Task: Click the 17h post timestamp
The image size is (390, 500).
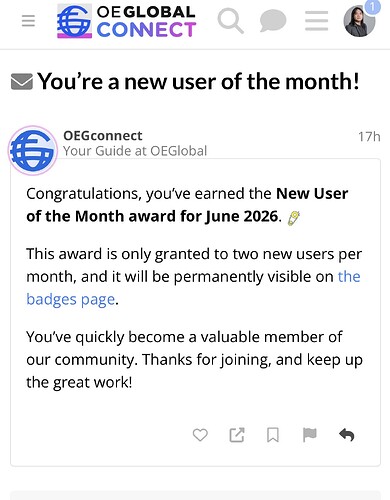Action: (x=369, y=137)
